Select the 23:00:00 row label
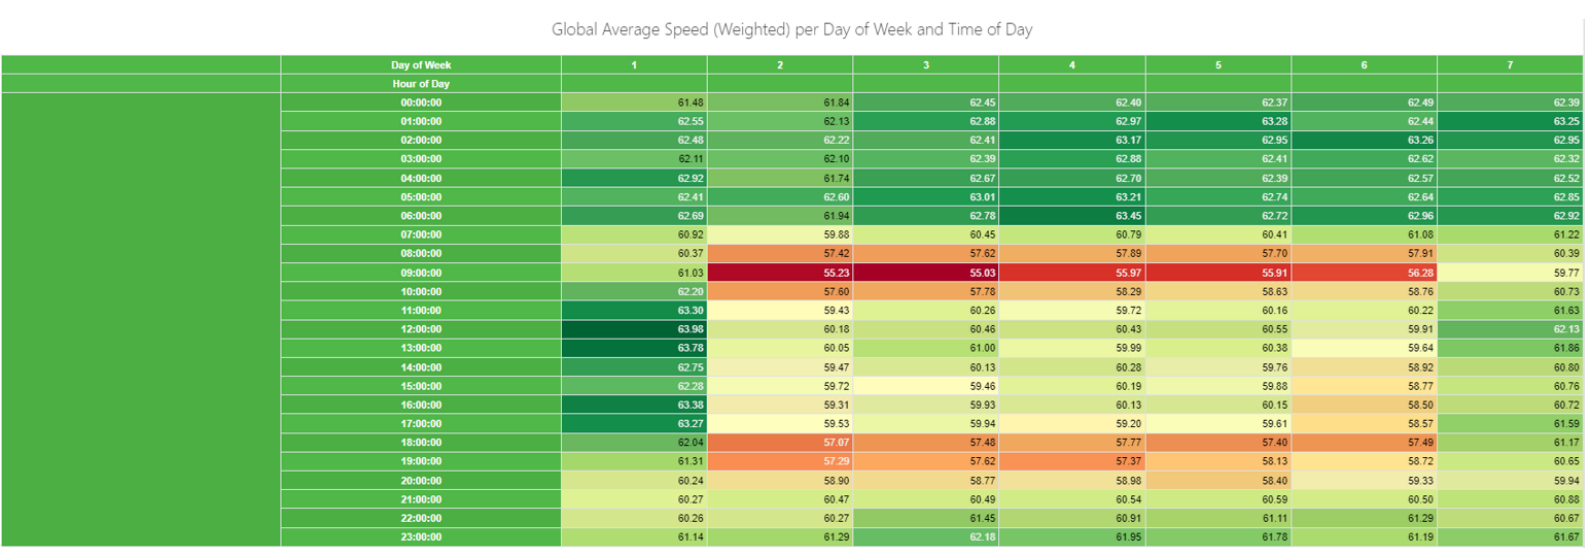Viewport: 1587px width, 548px height. tap(421, 537)
